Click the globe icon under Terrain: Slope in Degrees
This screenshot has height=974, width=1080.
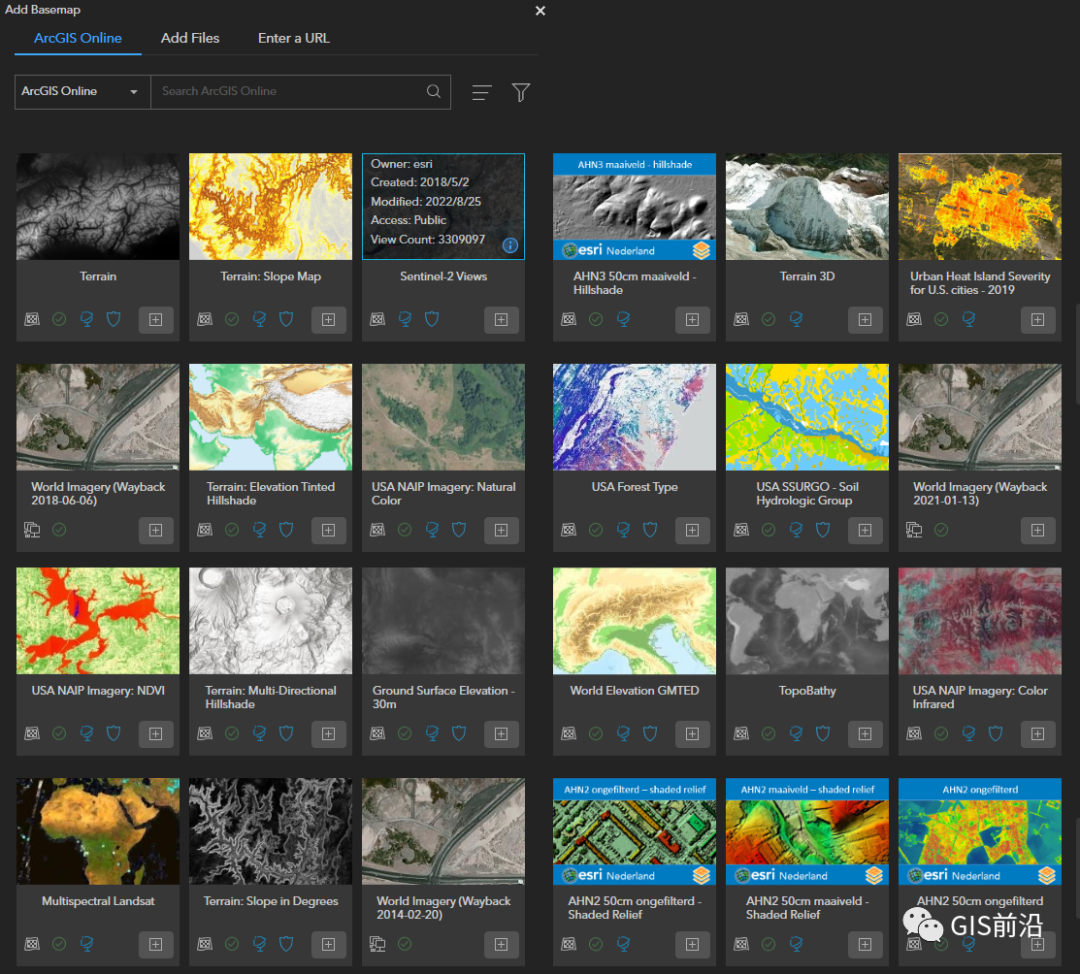tap(260, 944)
